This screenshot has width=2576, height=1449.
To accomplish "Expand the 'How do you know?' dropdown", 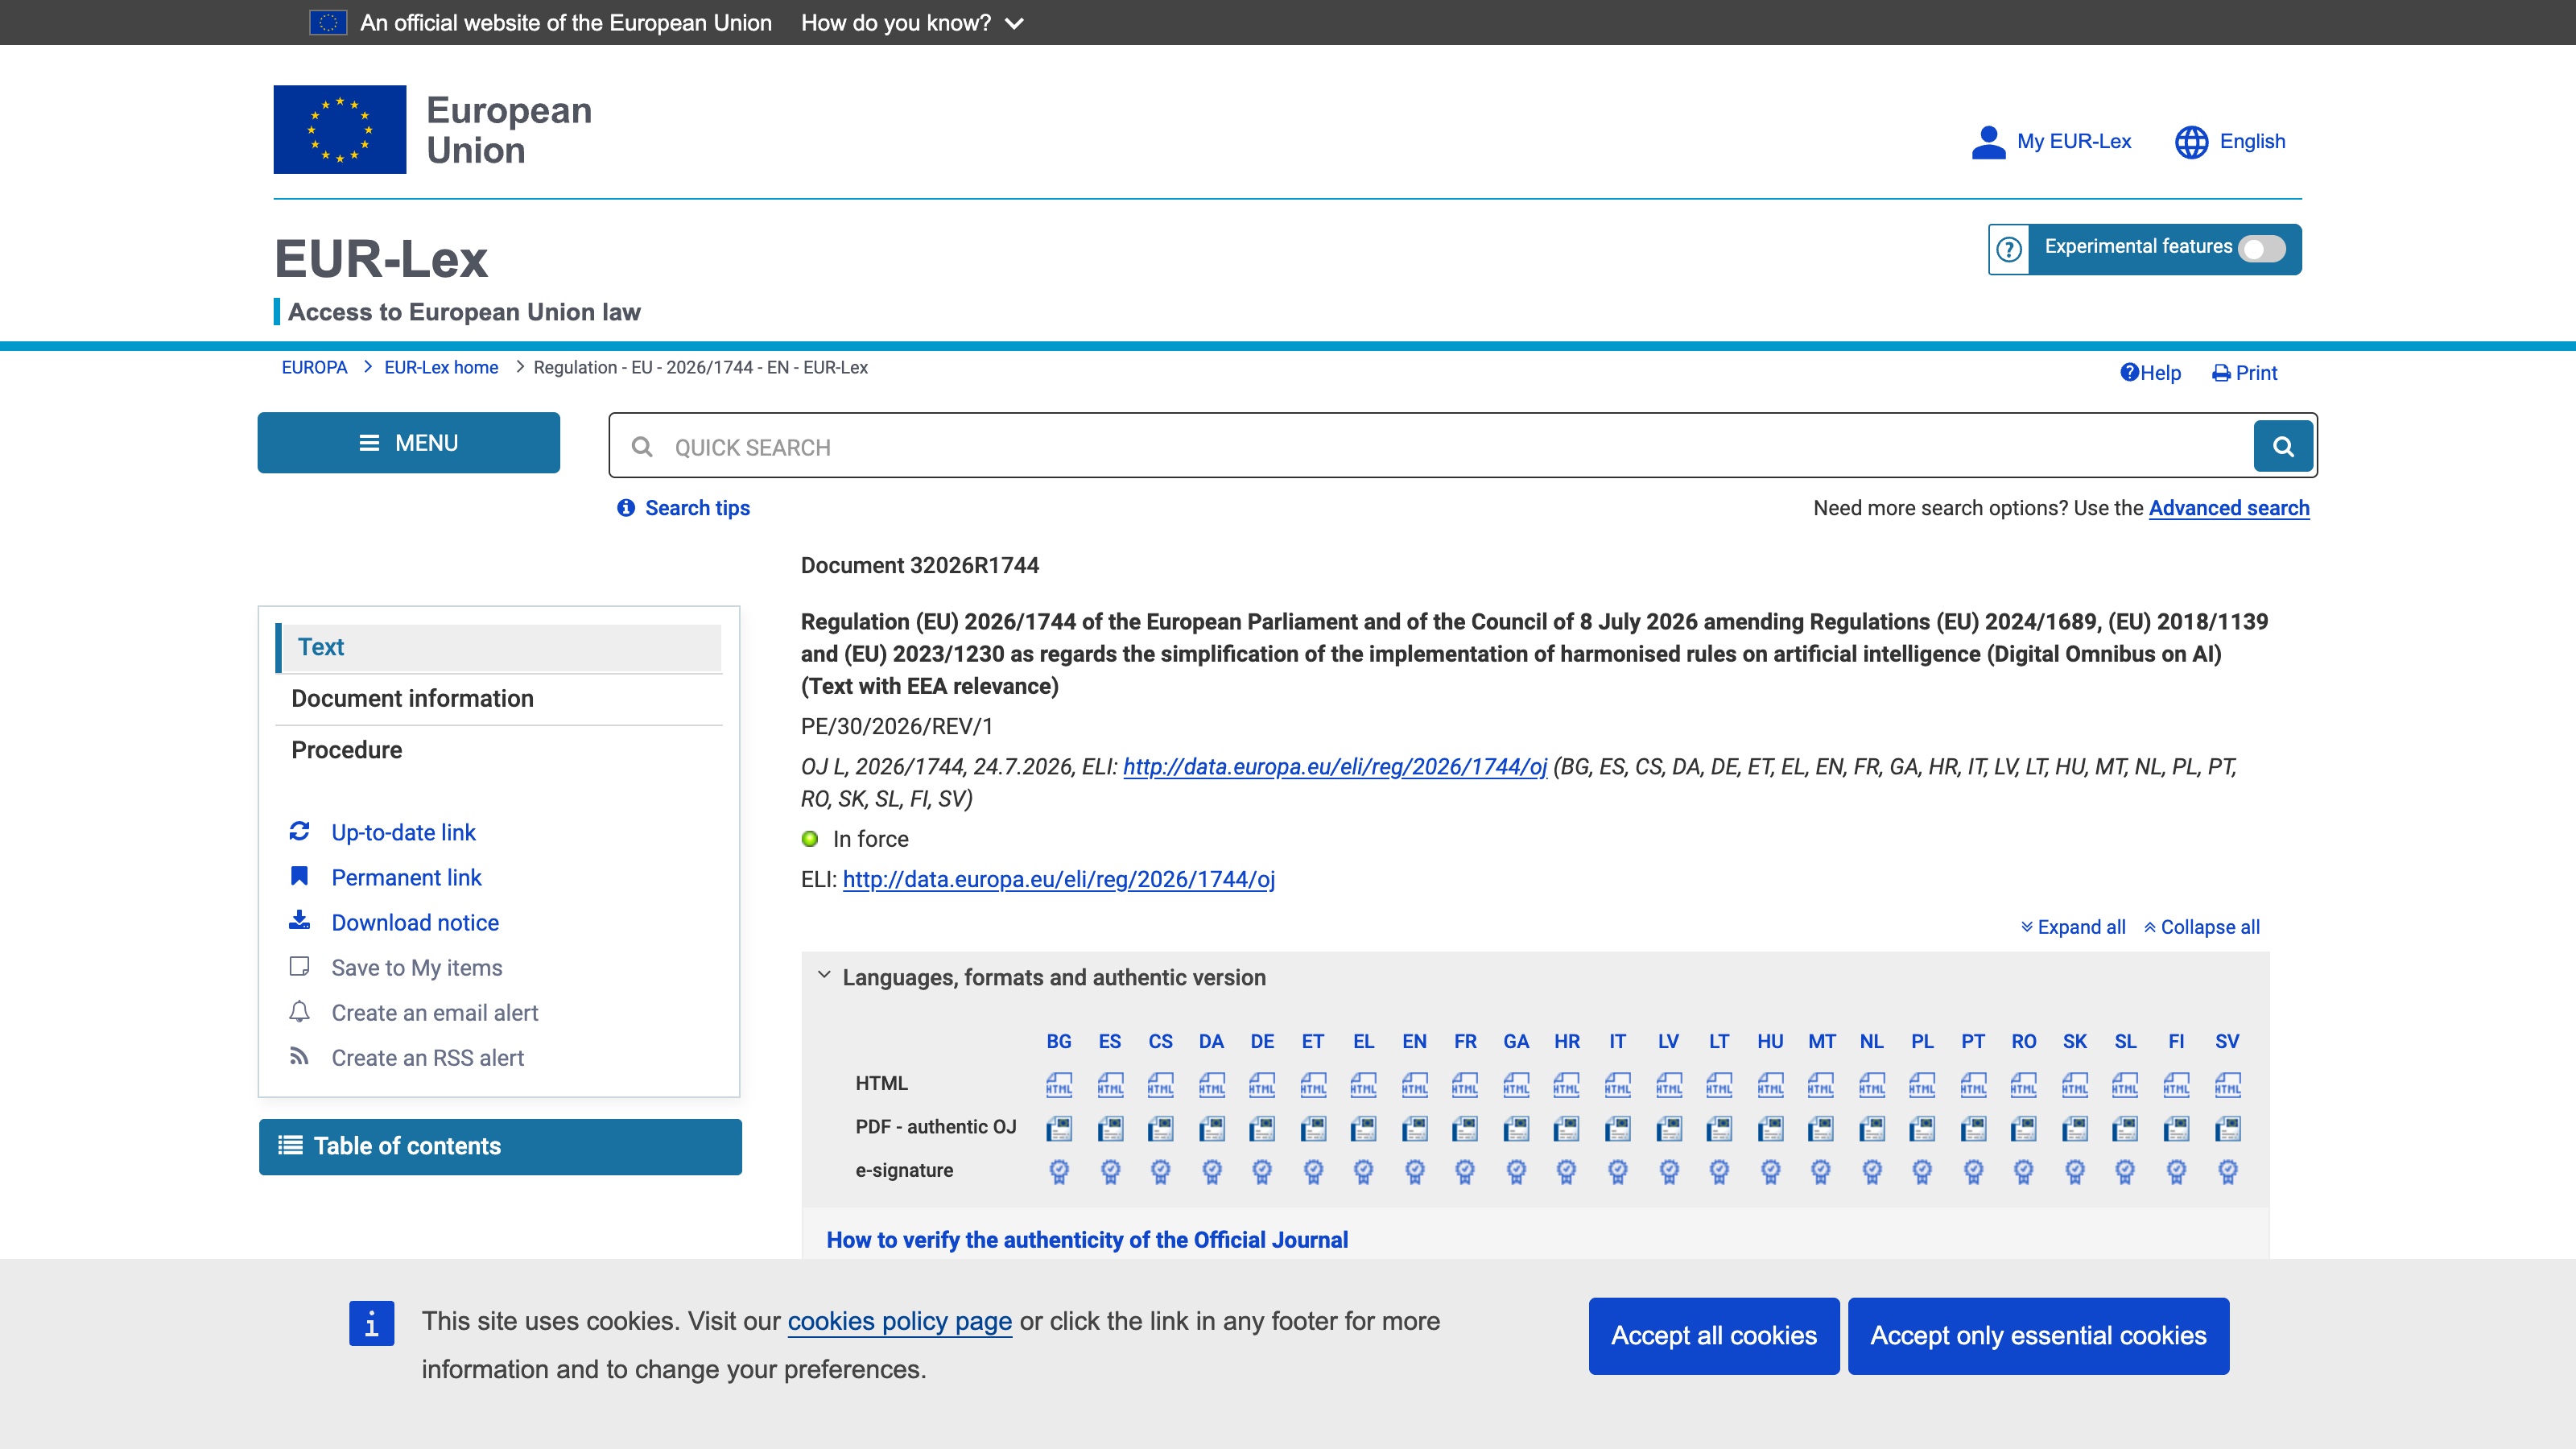I will [912, 22].
